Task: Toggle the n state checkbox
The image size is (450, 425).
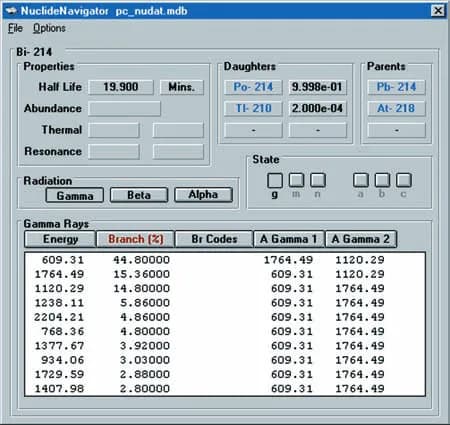Action: tap(318, 180)
